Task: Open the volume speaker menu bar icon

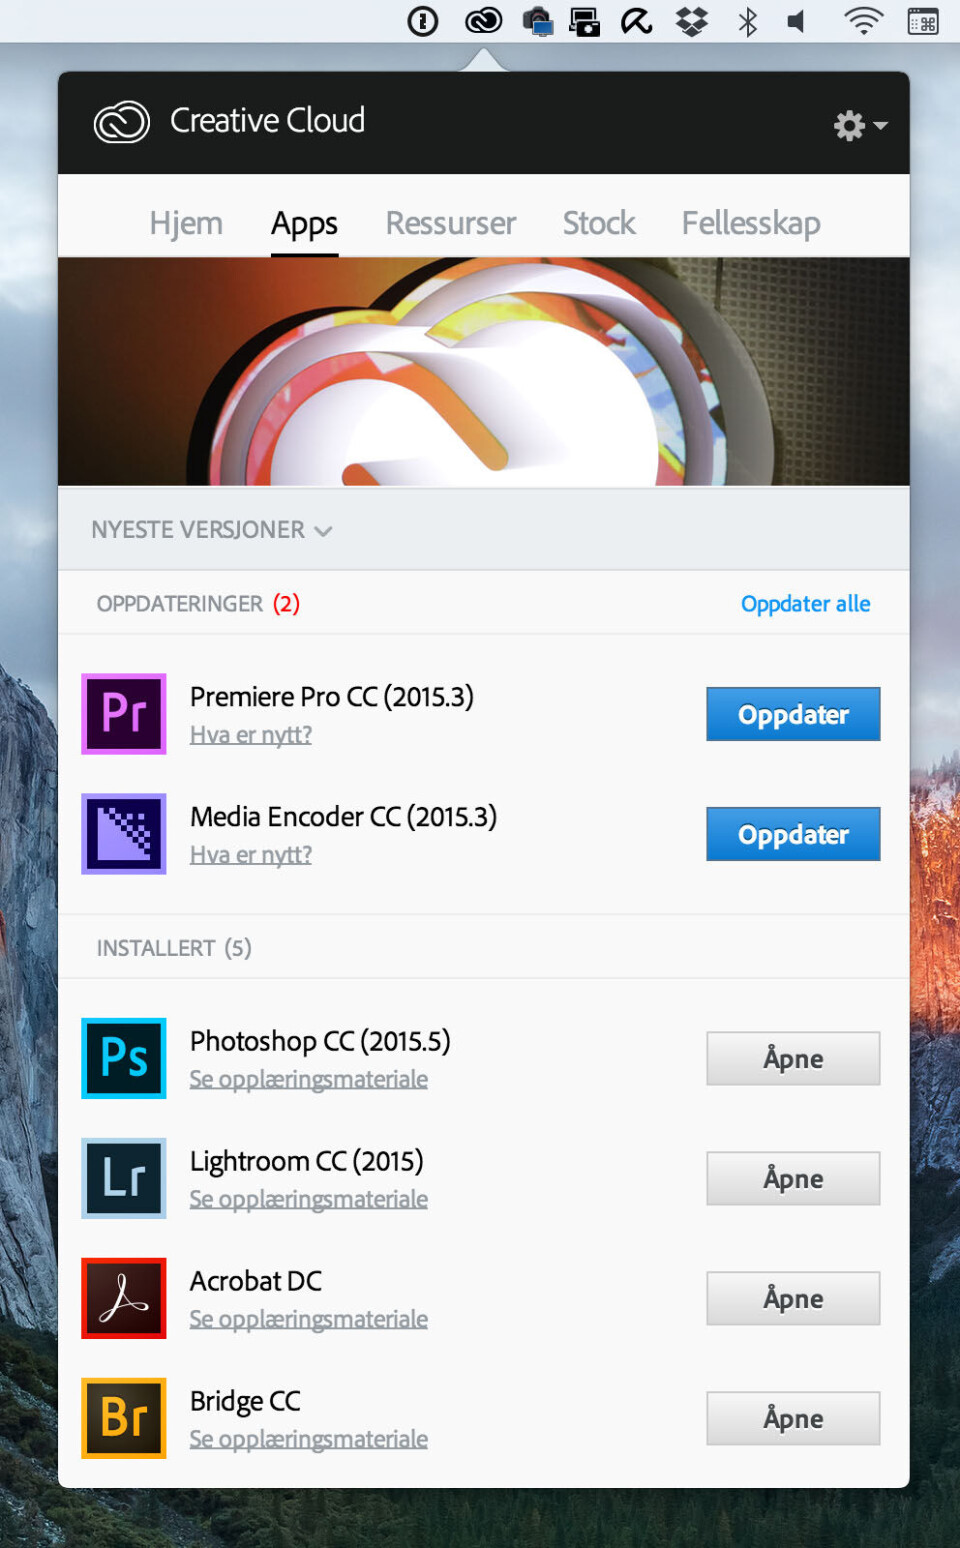Action: tap(797, 21)
